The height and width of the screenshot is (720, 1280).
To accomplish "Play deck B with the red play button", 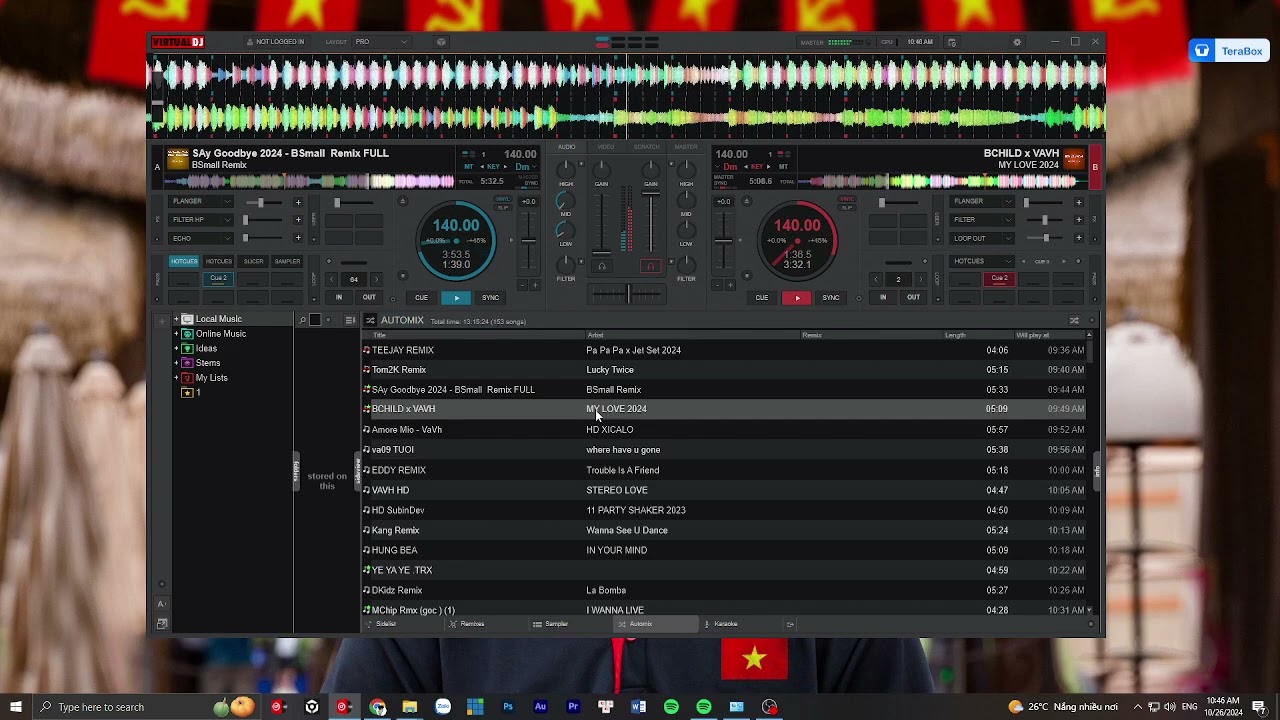I will (797, 298).
